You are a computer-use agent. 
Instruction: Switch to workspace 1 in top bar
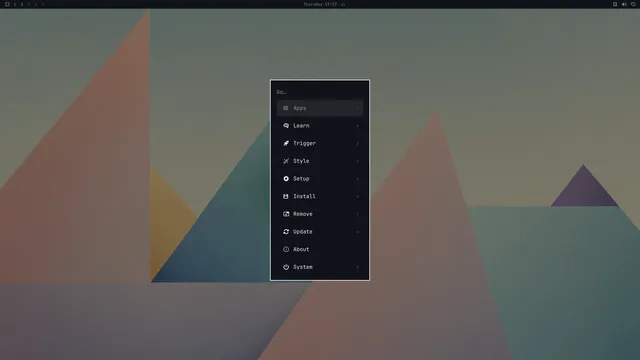point(15,4)
